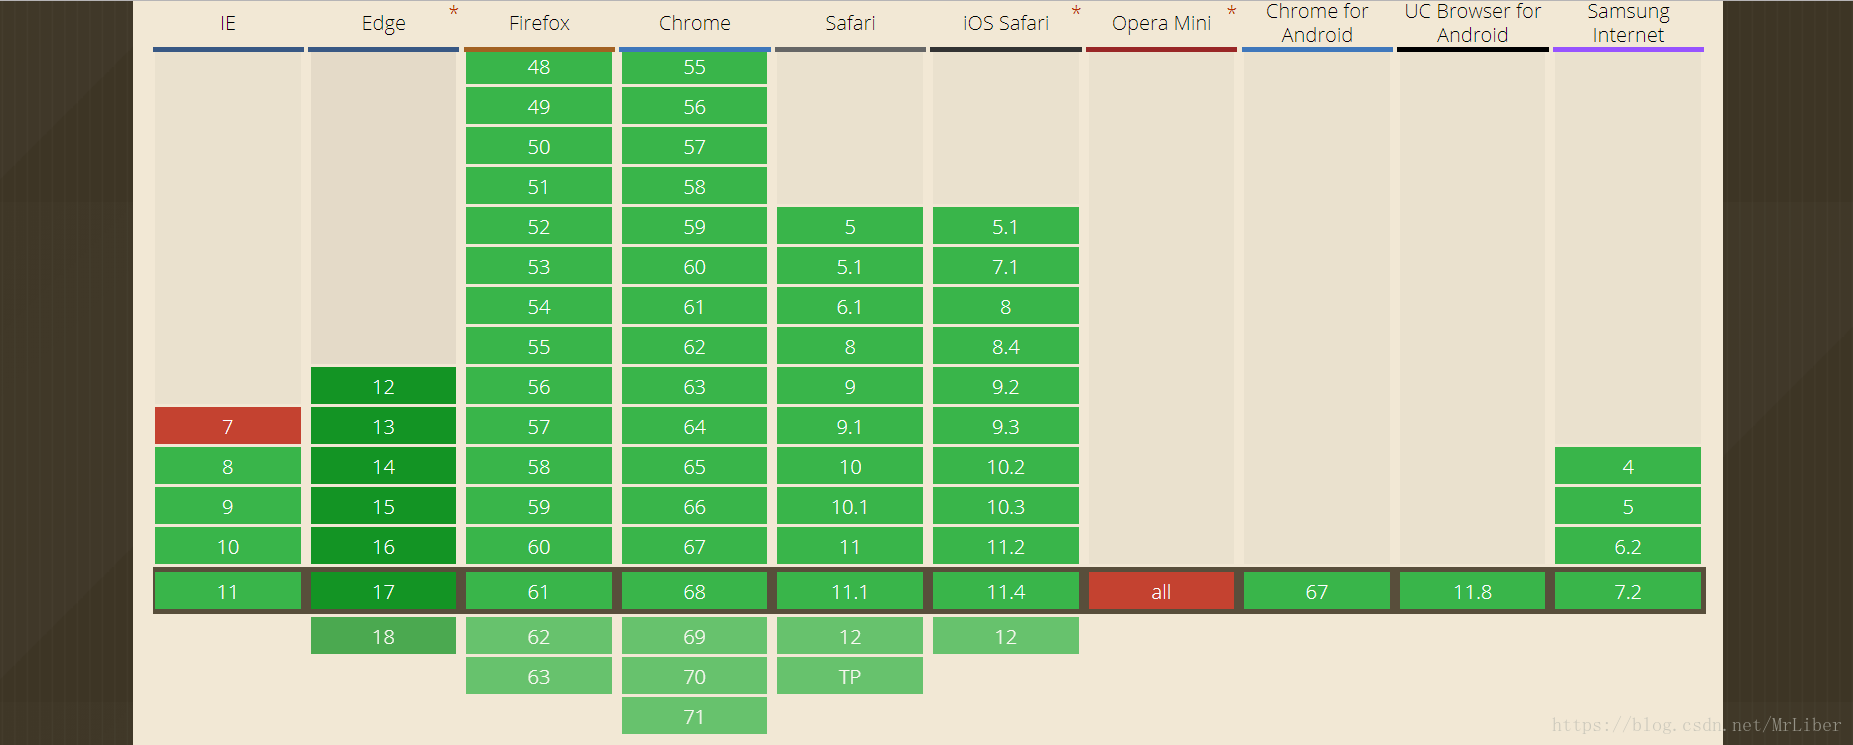
Task: Click the iOS Safari version 7.1 cell
Action: pos(1006,266)
